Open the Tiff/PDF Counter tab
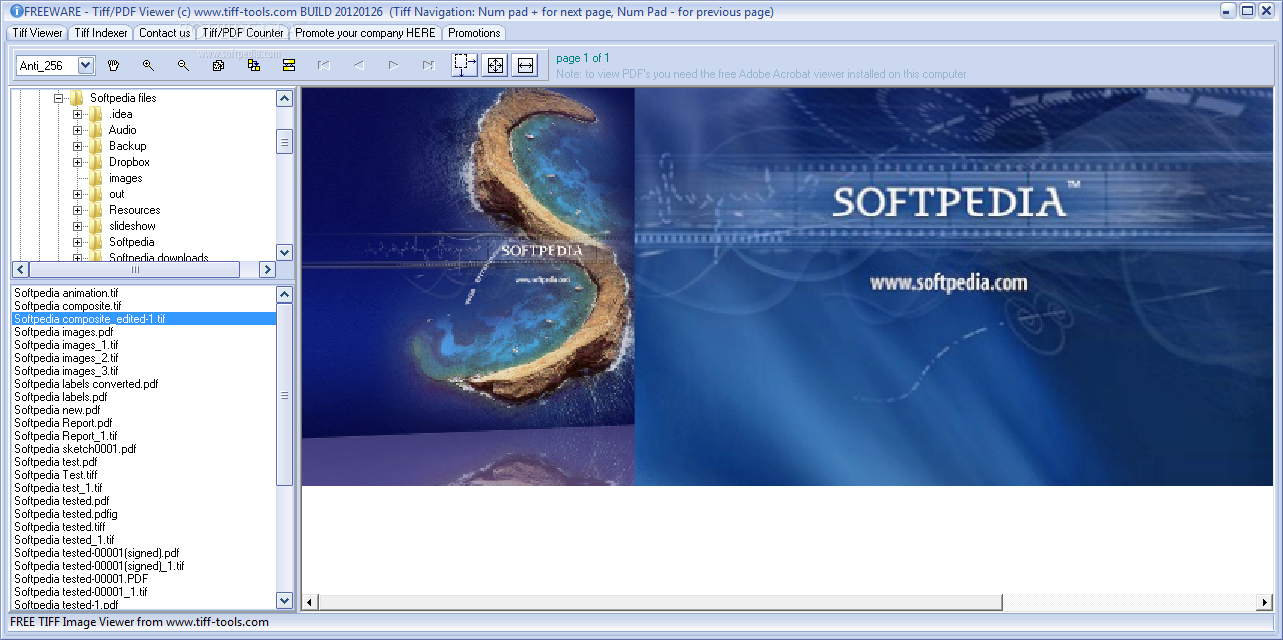 click(242, 33)
